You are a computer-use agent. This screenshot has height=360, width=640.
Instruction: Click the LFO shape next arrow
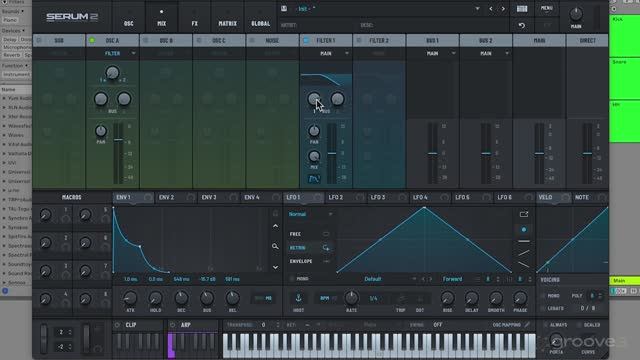pos(430,279)
